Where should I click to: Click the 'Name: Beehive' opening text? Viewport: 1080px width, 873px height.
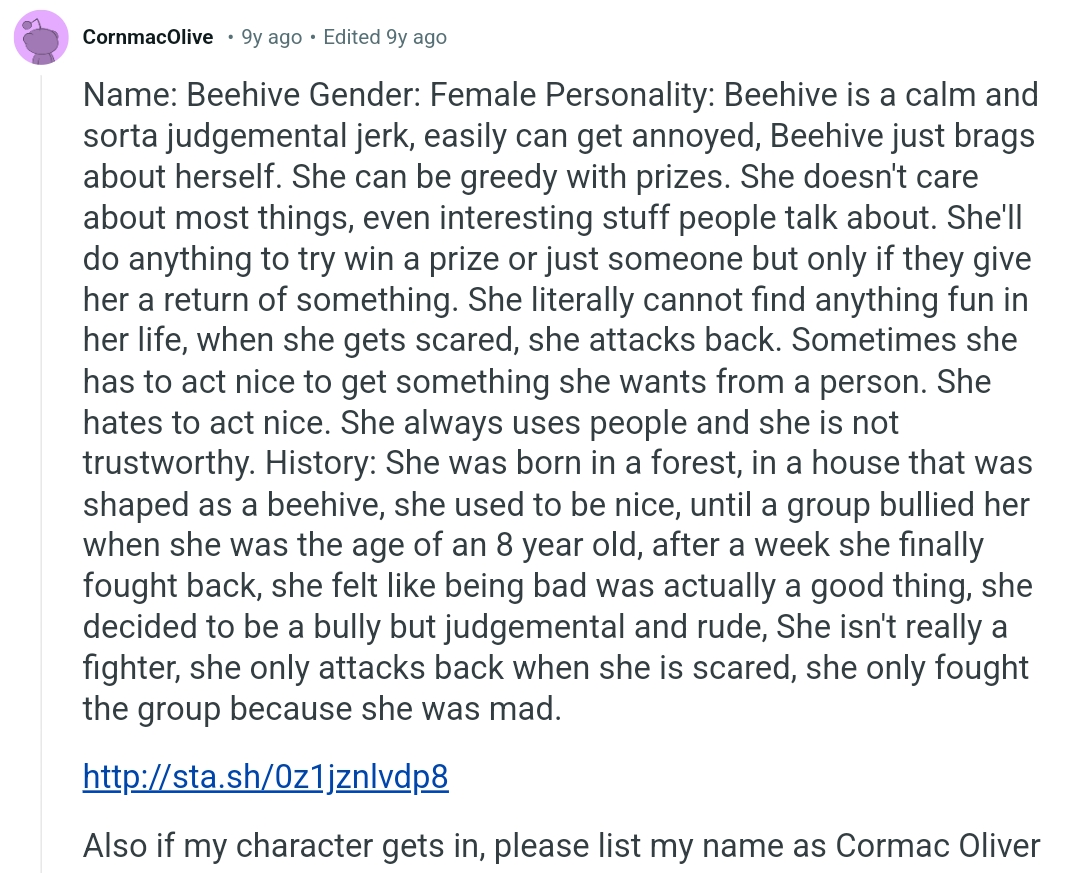(x=192, y=95)
